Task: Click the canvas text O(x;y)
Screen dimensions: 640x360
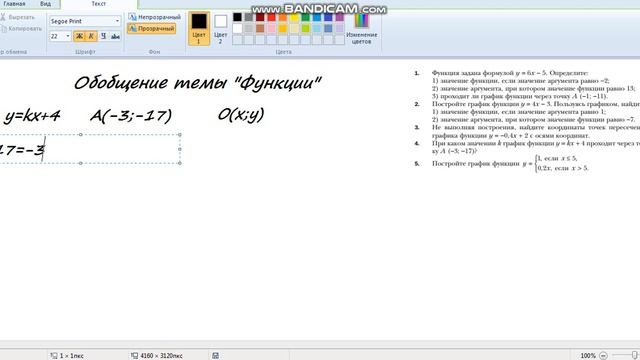Action: point(241,115)
